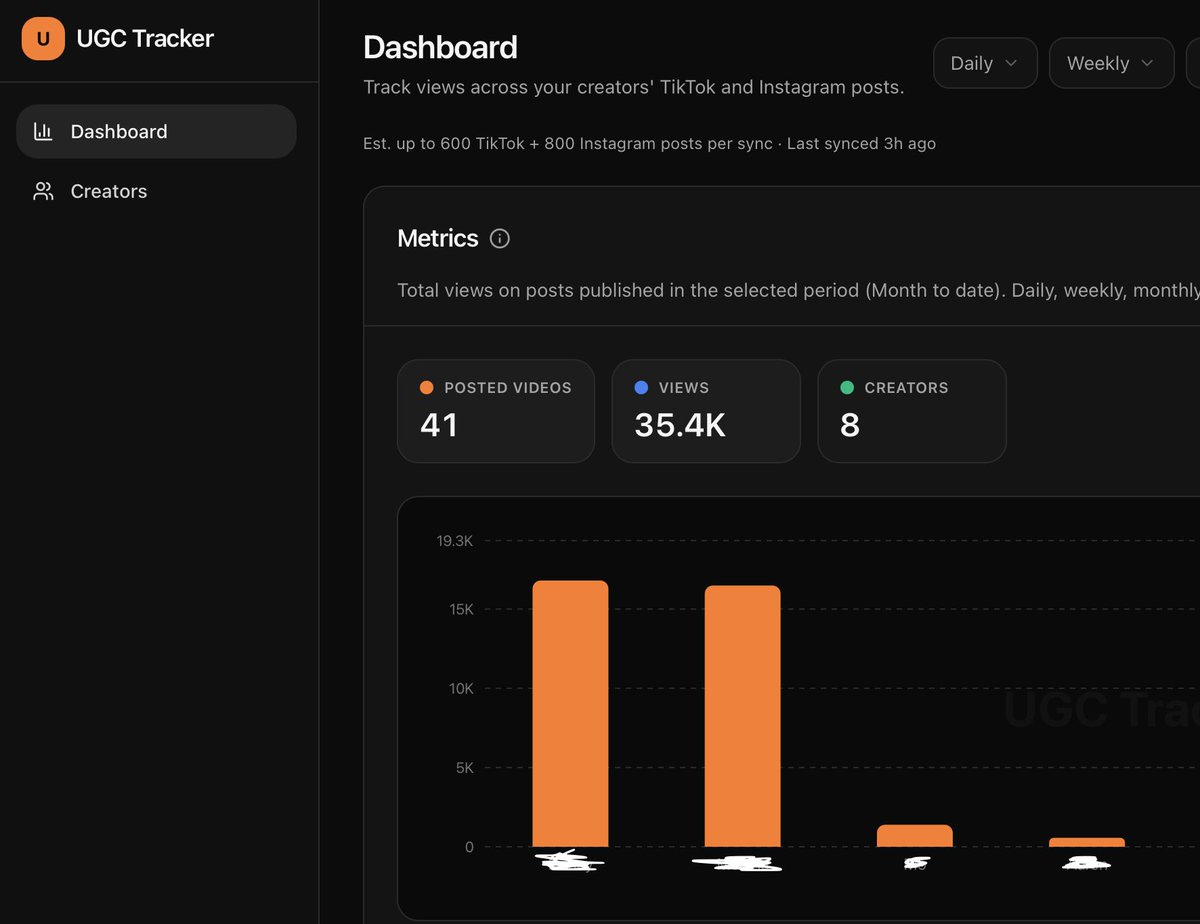Image resolution: width=1200 pixels, height=924 pixels.
Task: Click the orange UGC Tracker logo icon
Action: [x=43, y=39]
